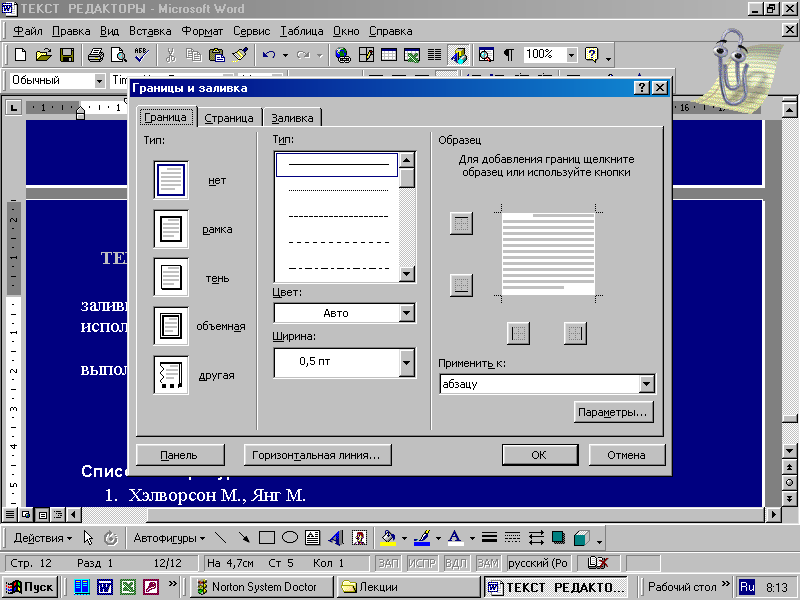Click the Undo arrow icon

click(269, 55)
